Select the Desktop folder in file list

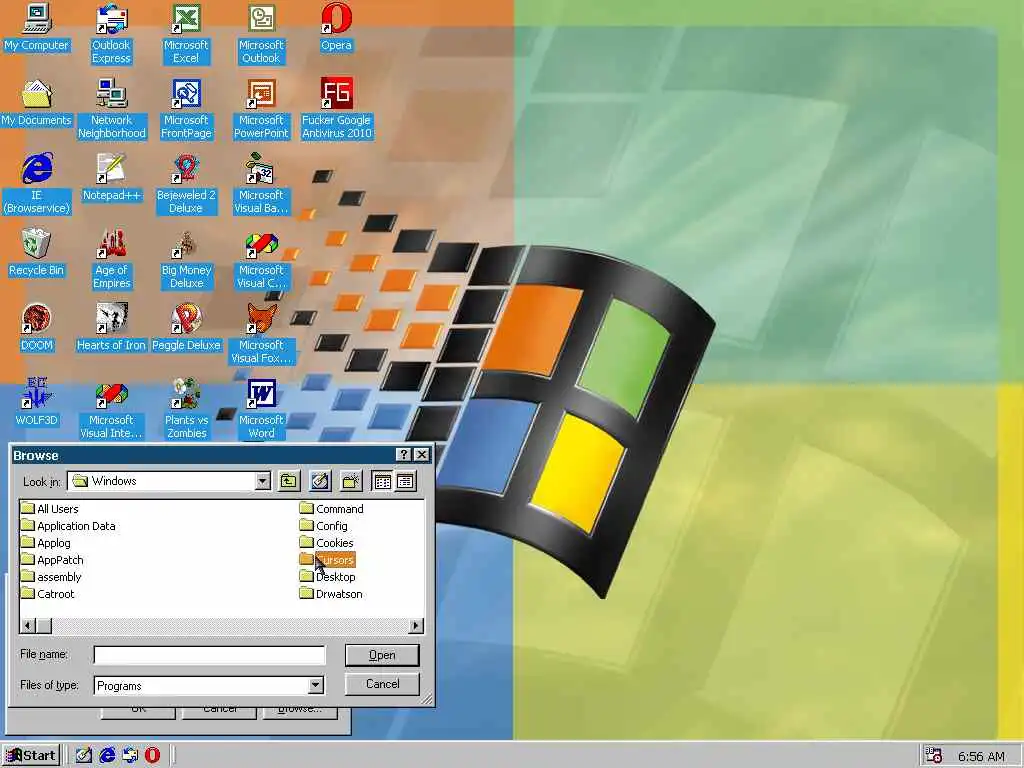[x=328, y=577]
